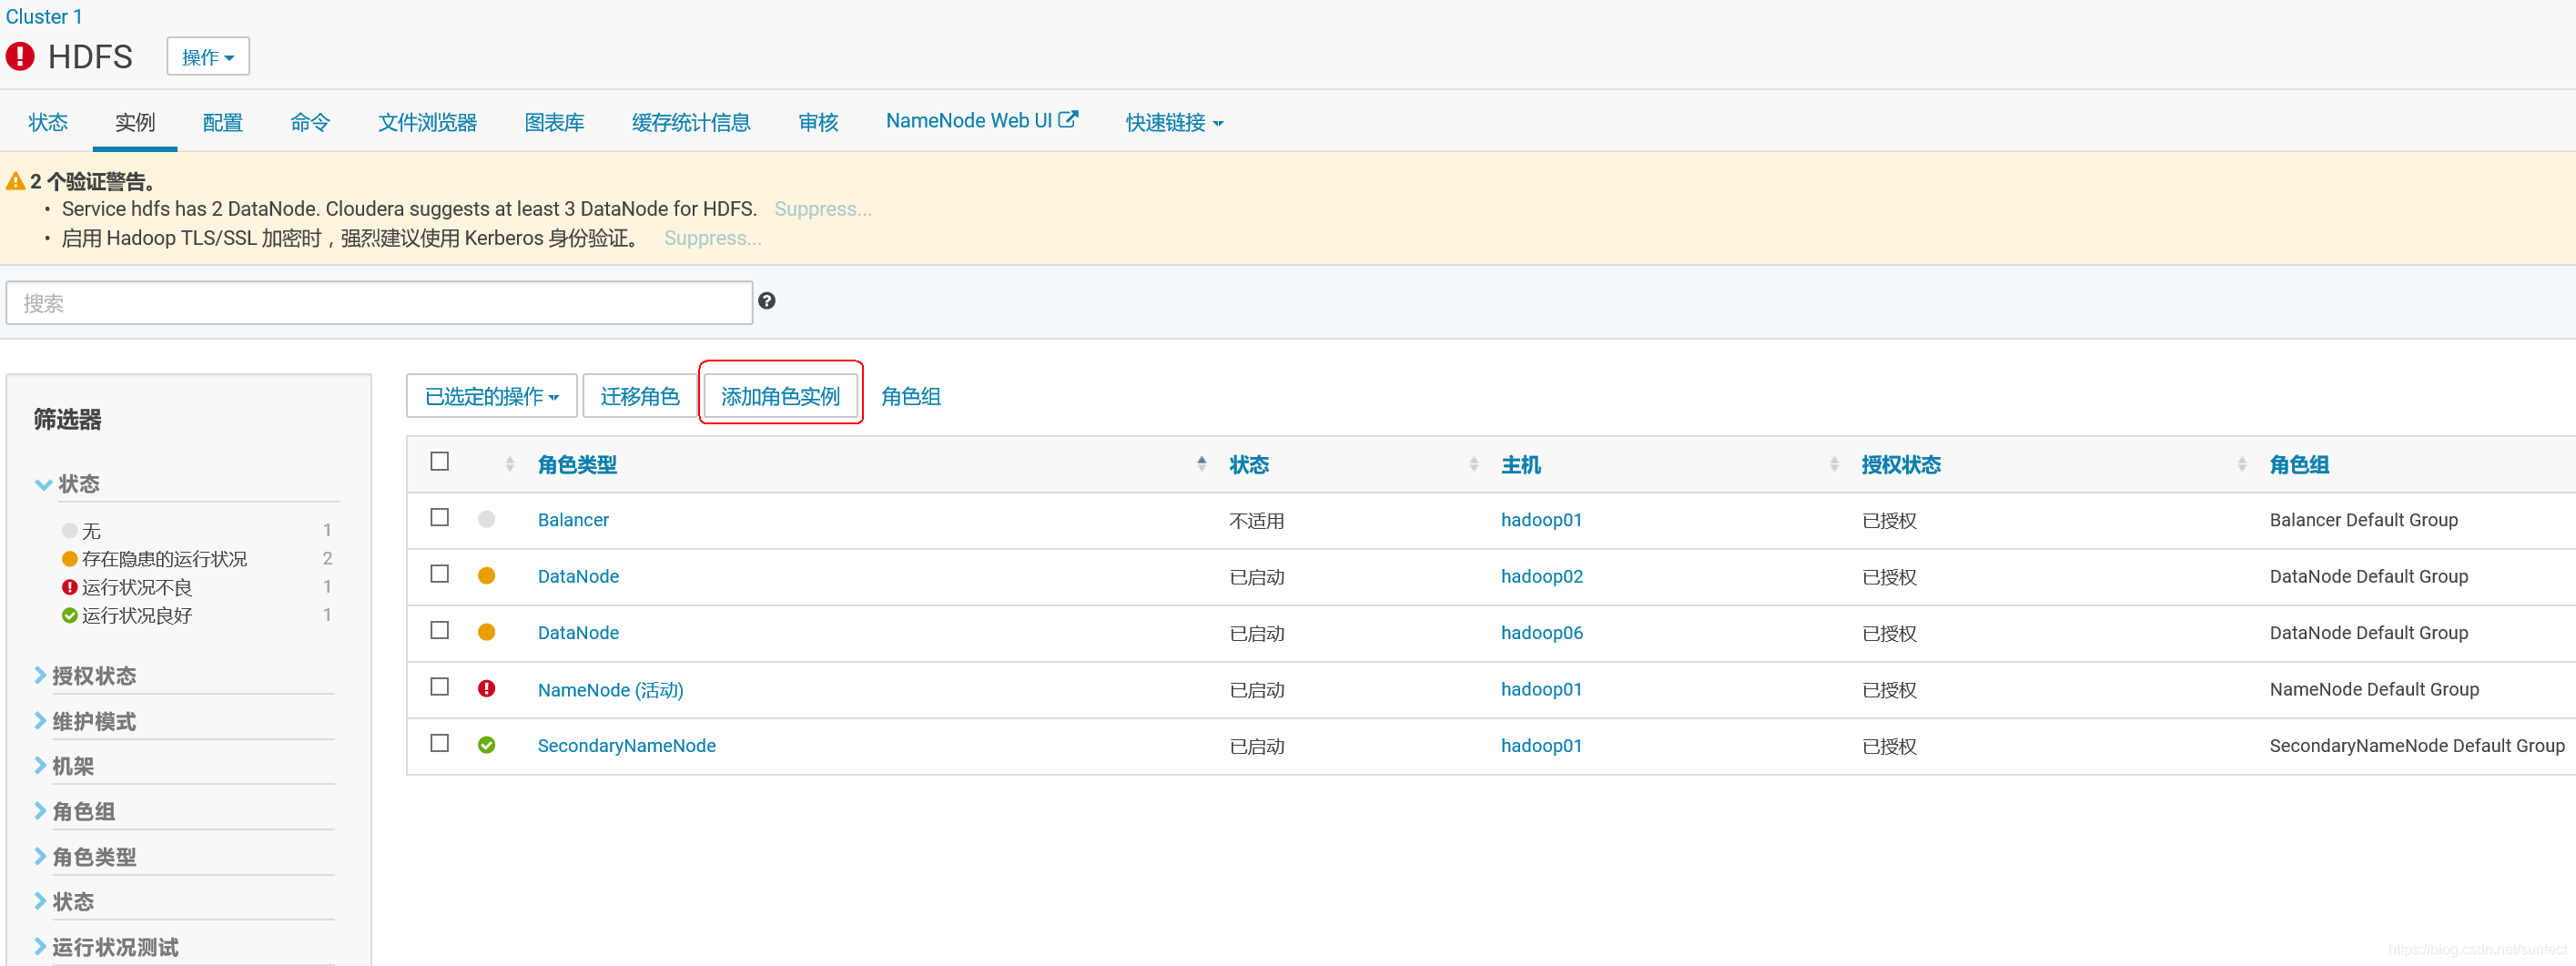The width and height of the screenshot is (2576, 966).
Task: Open the SecondaryNameNode role link
Action: [x=627, y=746]
